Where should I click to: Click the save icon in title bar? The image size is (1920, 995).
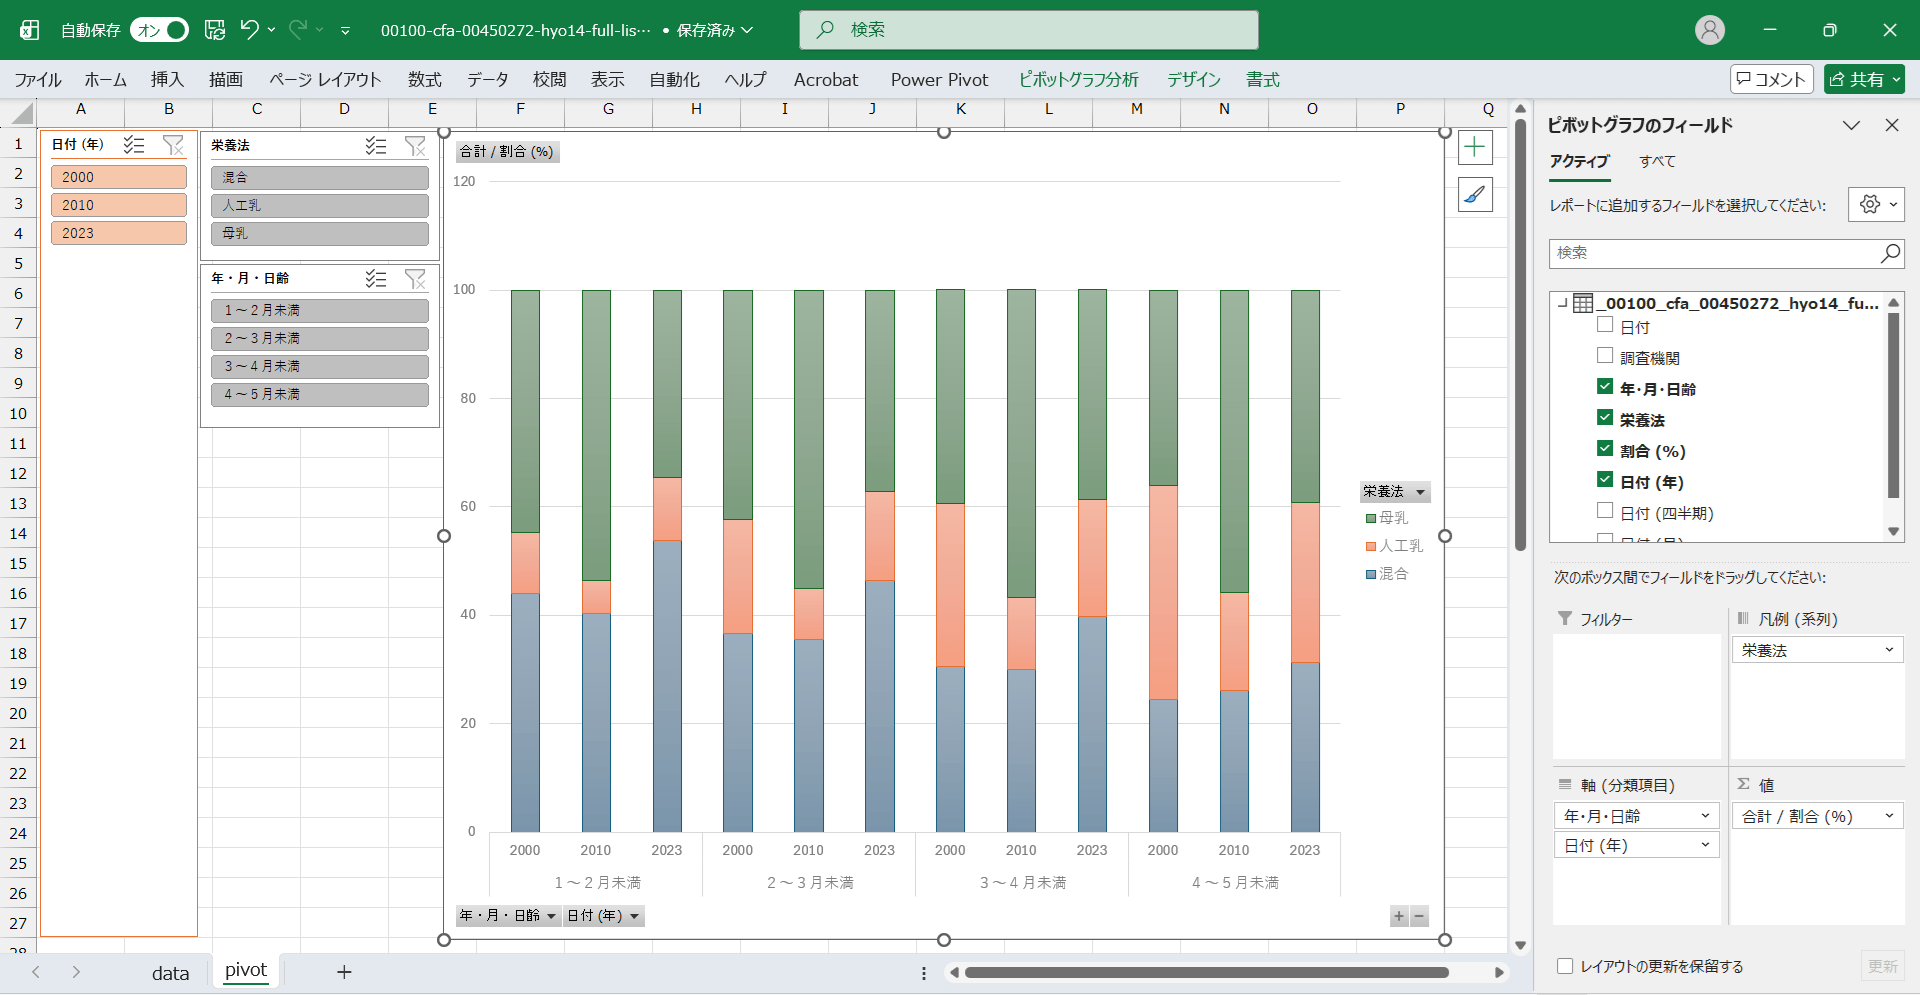pos(215,30)
